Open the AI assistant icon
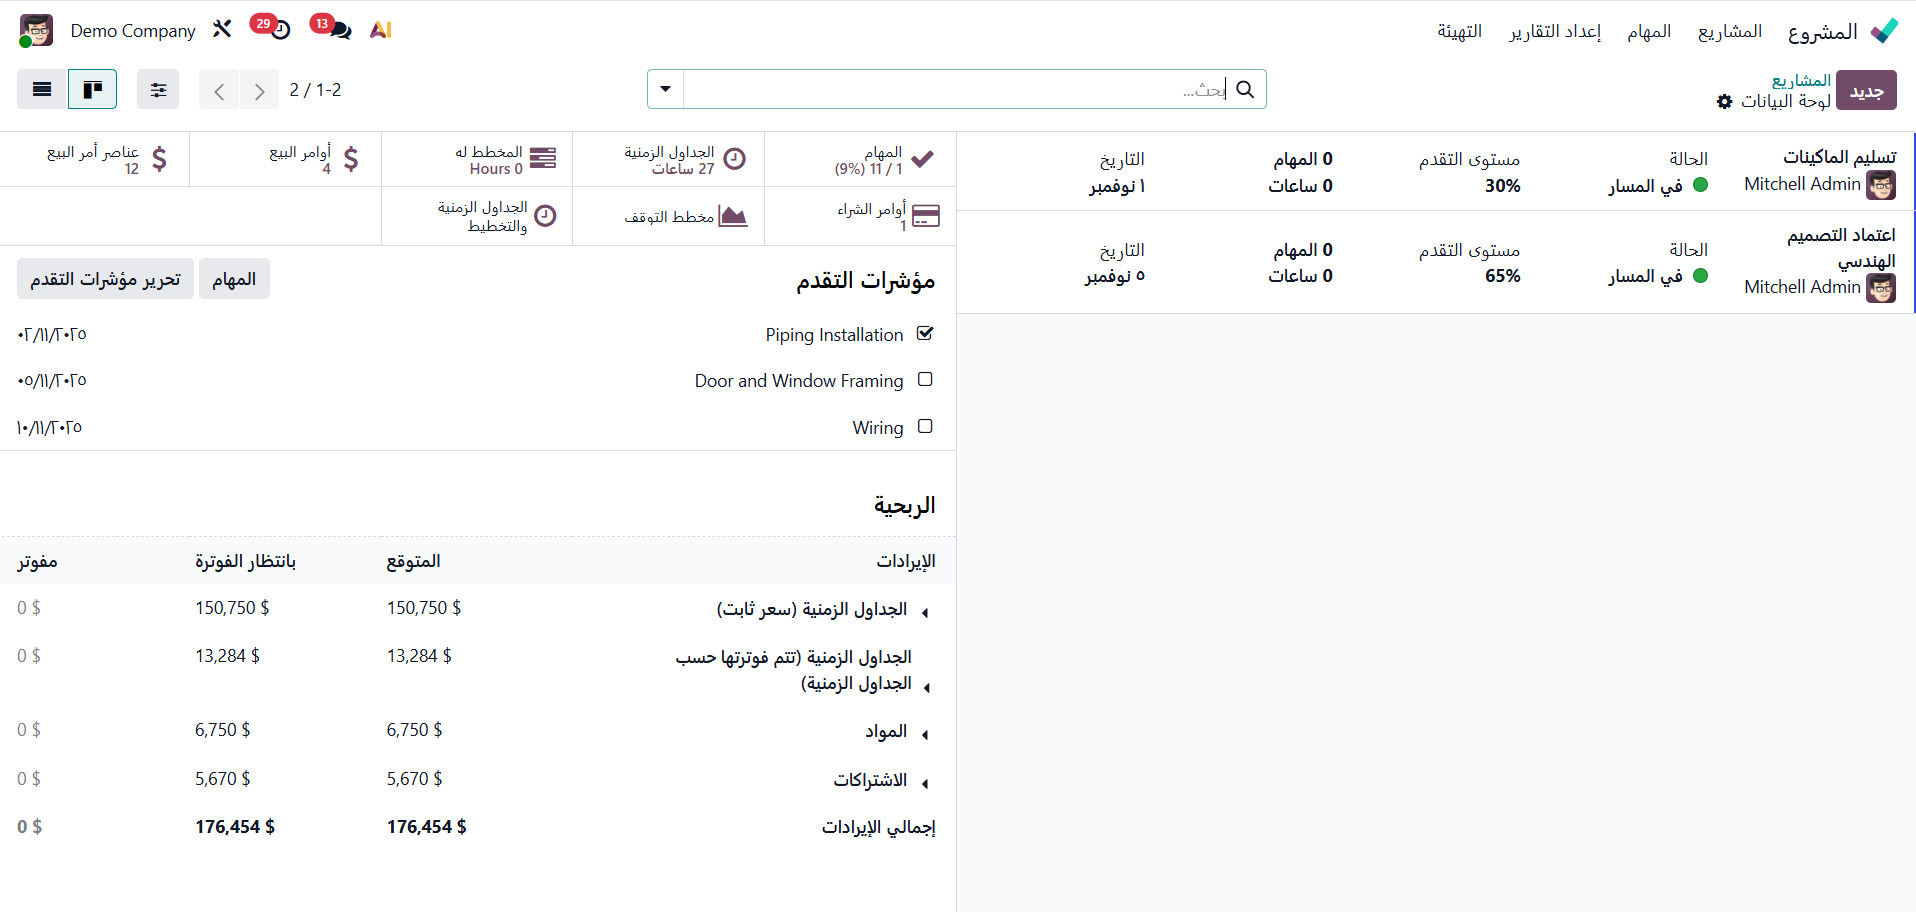1916x912 pixels. click(x=380, y=30)
